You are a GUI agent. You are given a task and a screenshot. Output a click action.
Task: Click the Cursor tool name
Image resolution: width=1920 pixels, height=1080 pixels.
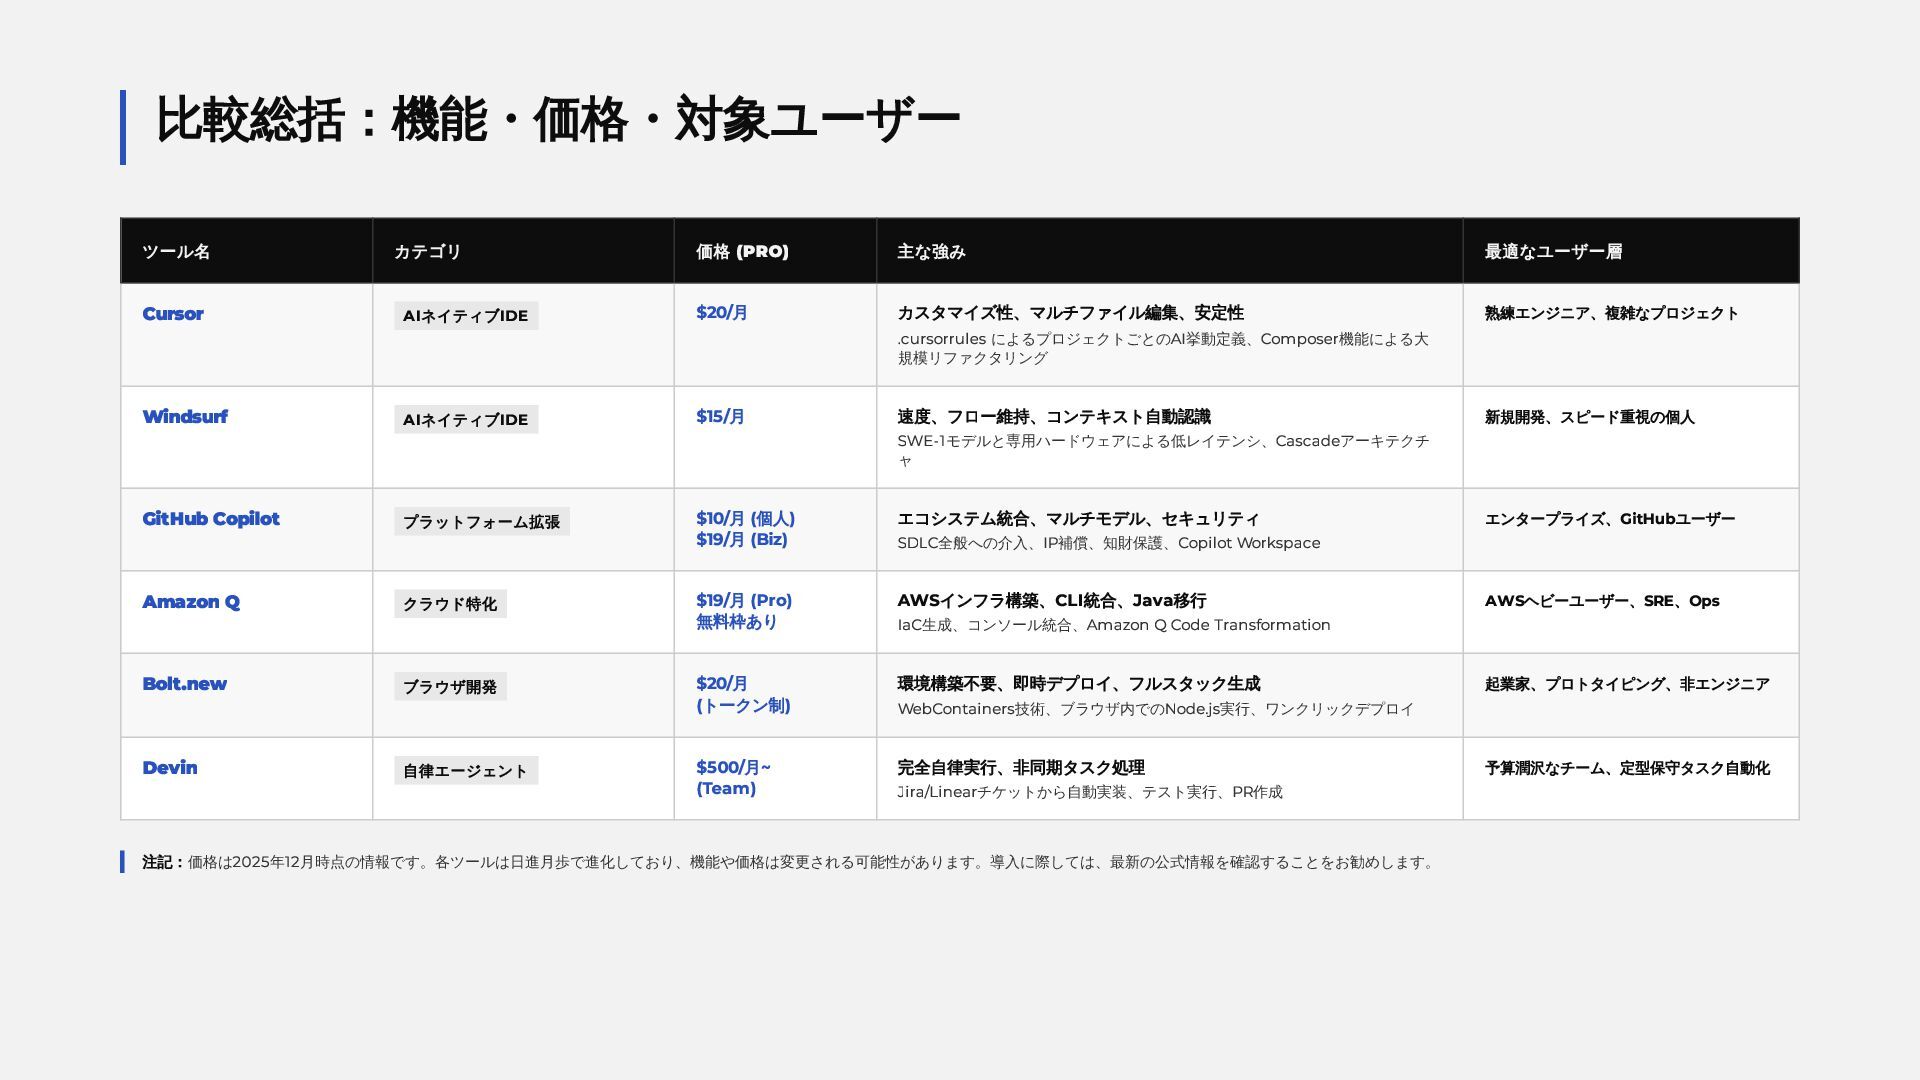[x=172, y=314]
